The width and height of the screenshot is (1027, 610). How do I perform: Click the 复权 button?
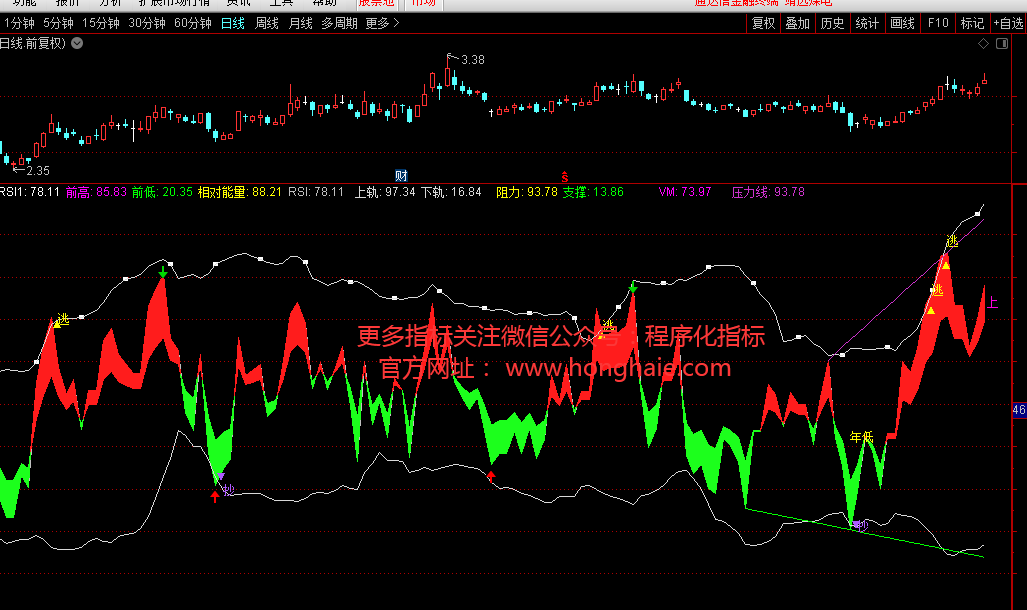(764, 23)
